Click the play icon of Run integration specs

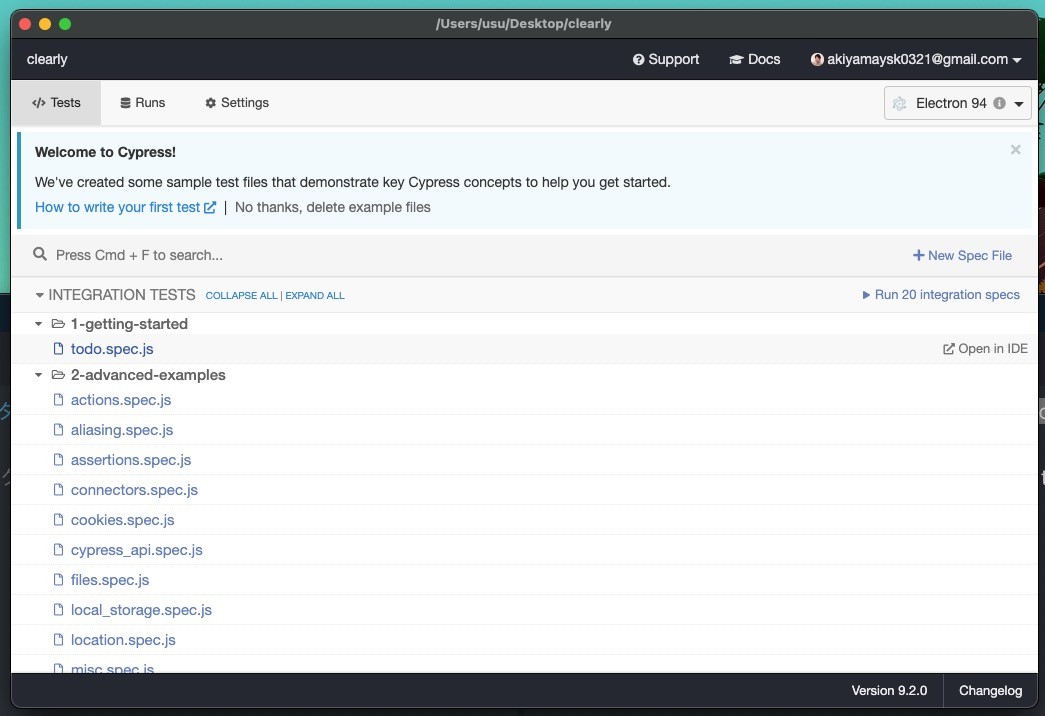click(x=866, y=295)
